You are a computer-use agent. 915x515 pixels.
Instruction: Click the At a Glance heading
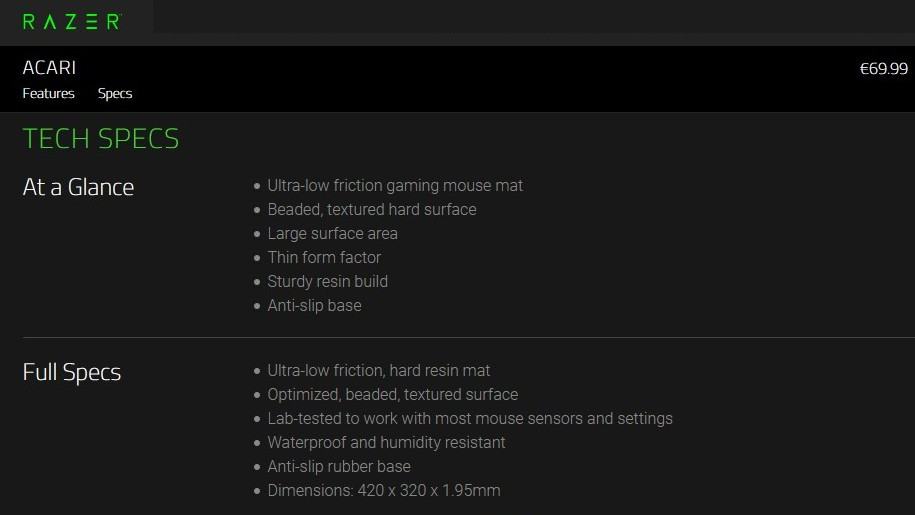tap(78, 187)
